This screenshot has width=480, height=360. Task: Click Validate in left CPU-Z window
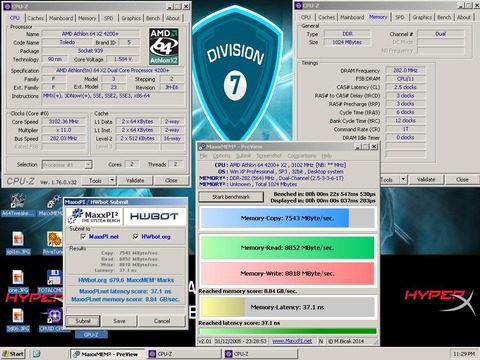click(135, 180)
